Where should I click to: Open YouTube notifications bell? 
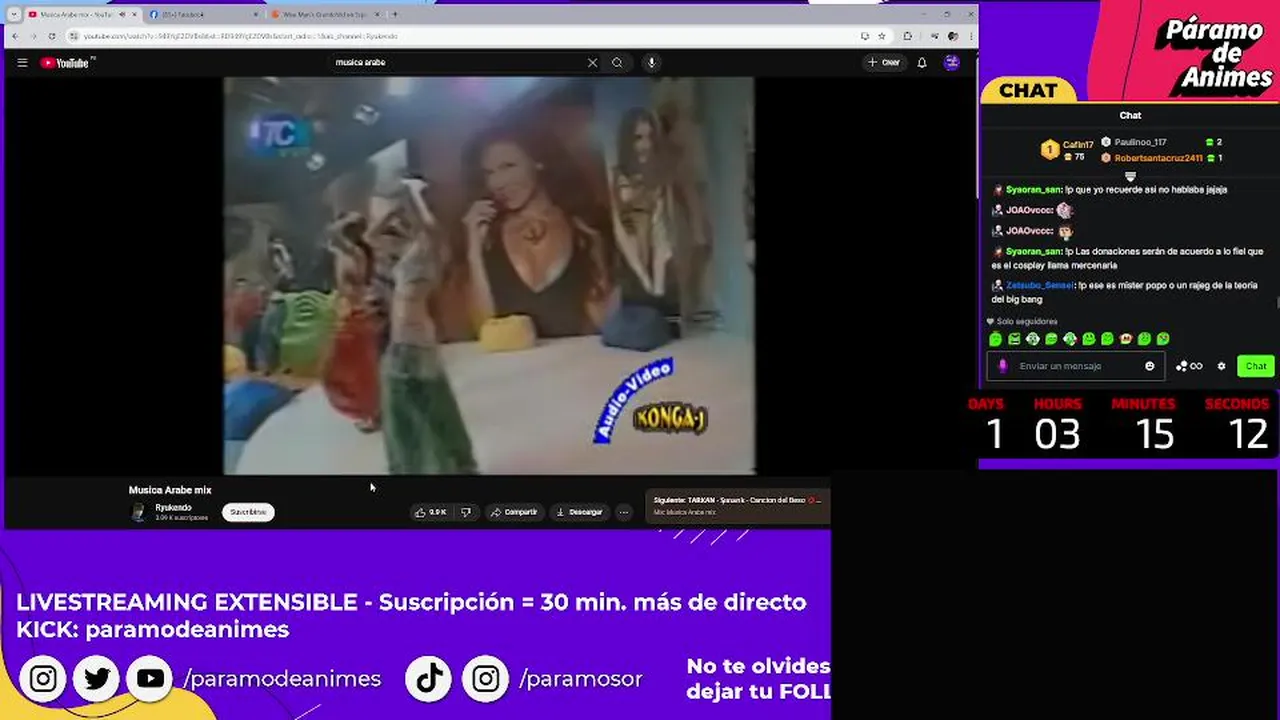pos(922,62)
